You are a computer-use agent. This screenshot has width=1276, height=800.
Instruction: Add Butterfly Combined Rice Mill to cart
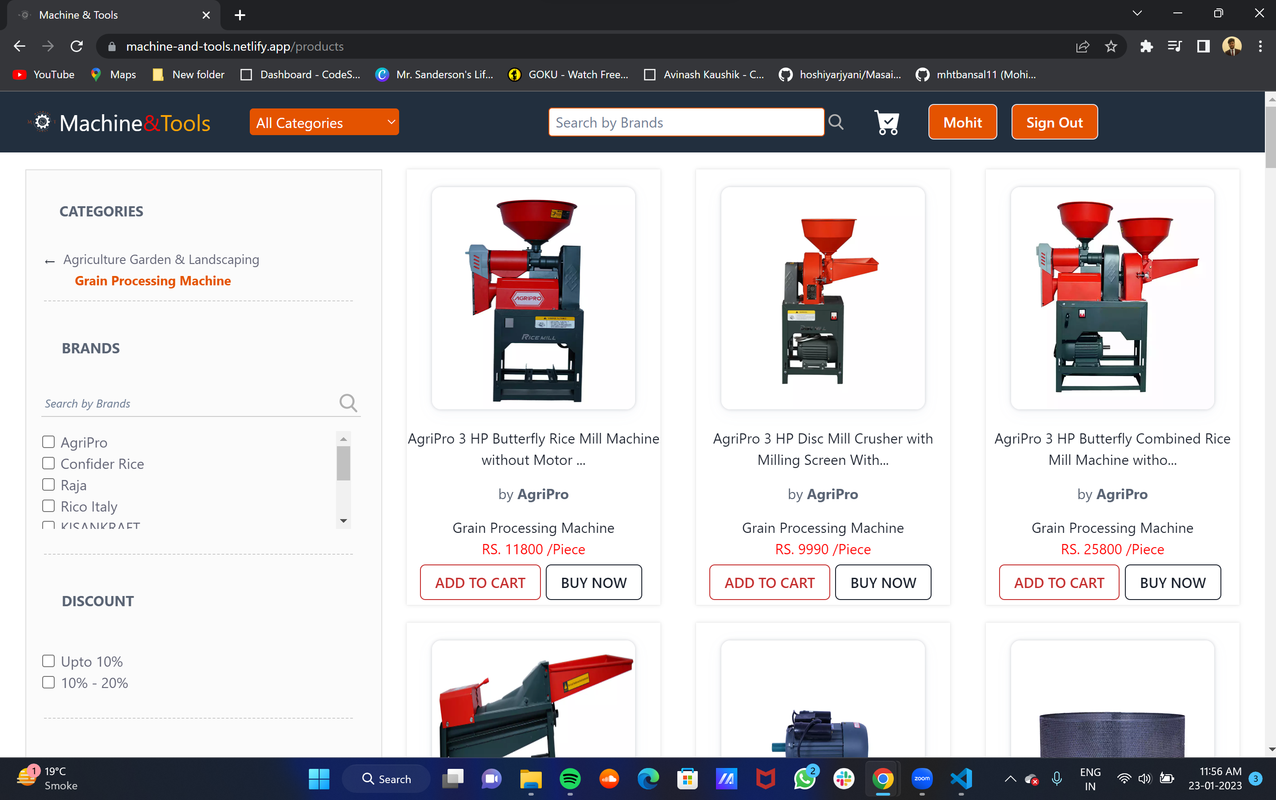point(1059,582)
